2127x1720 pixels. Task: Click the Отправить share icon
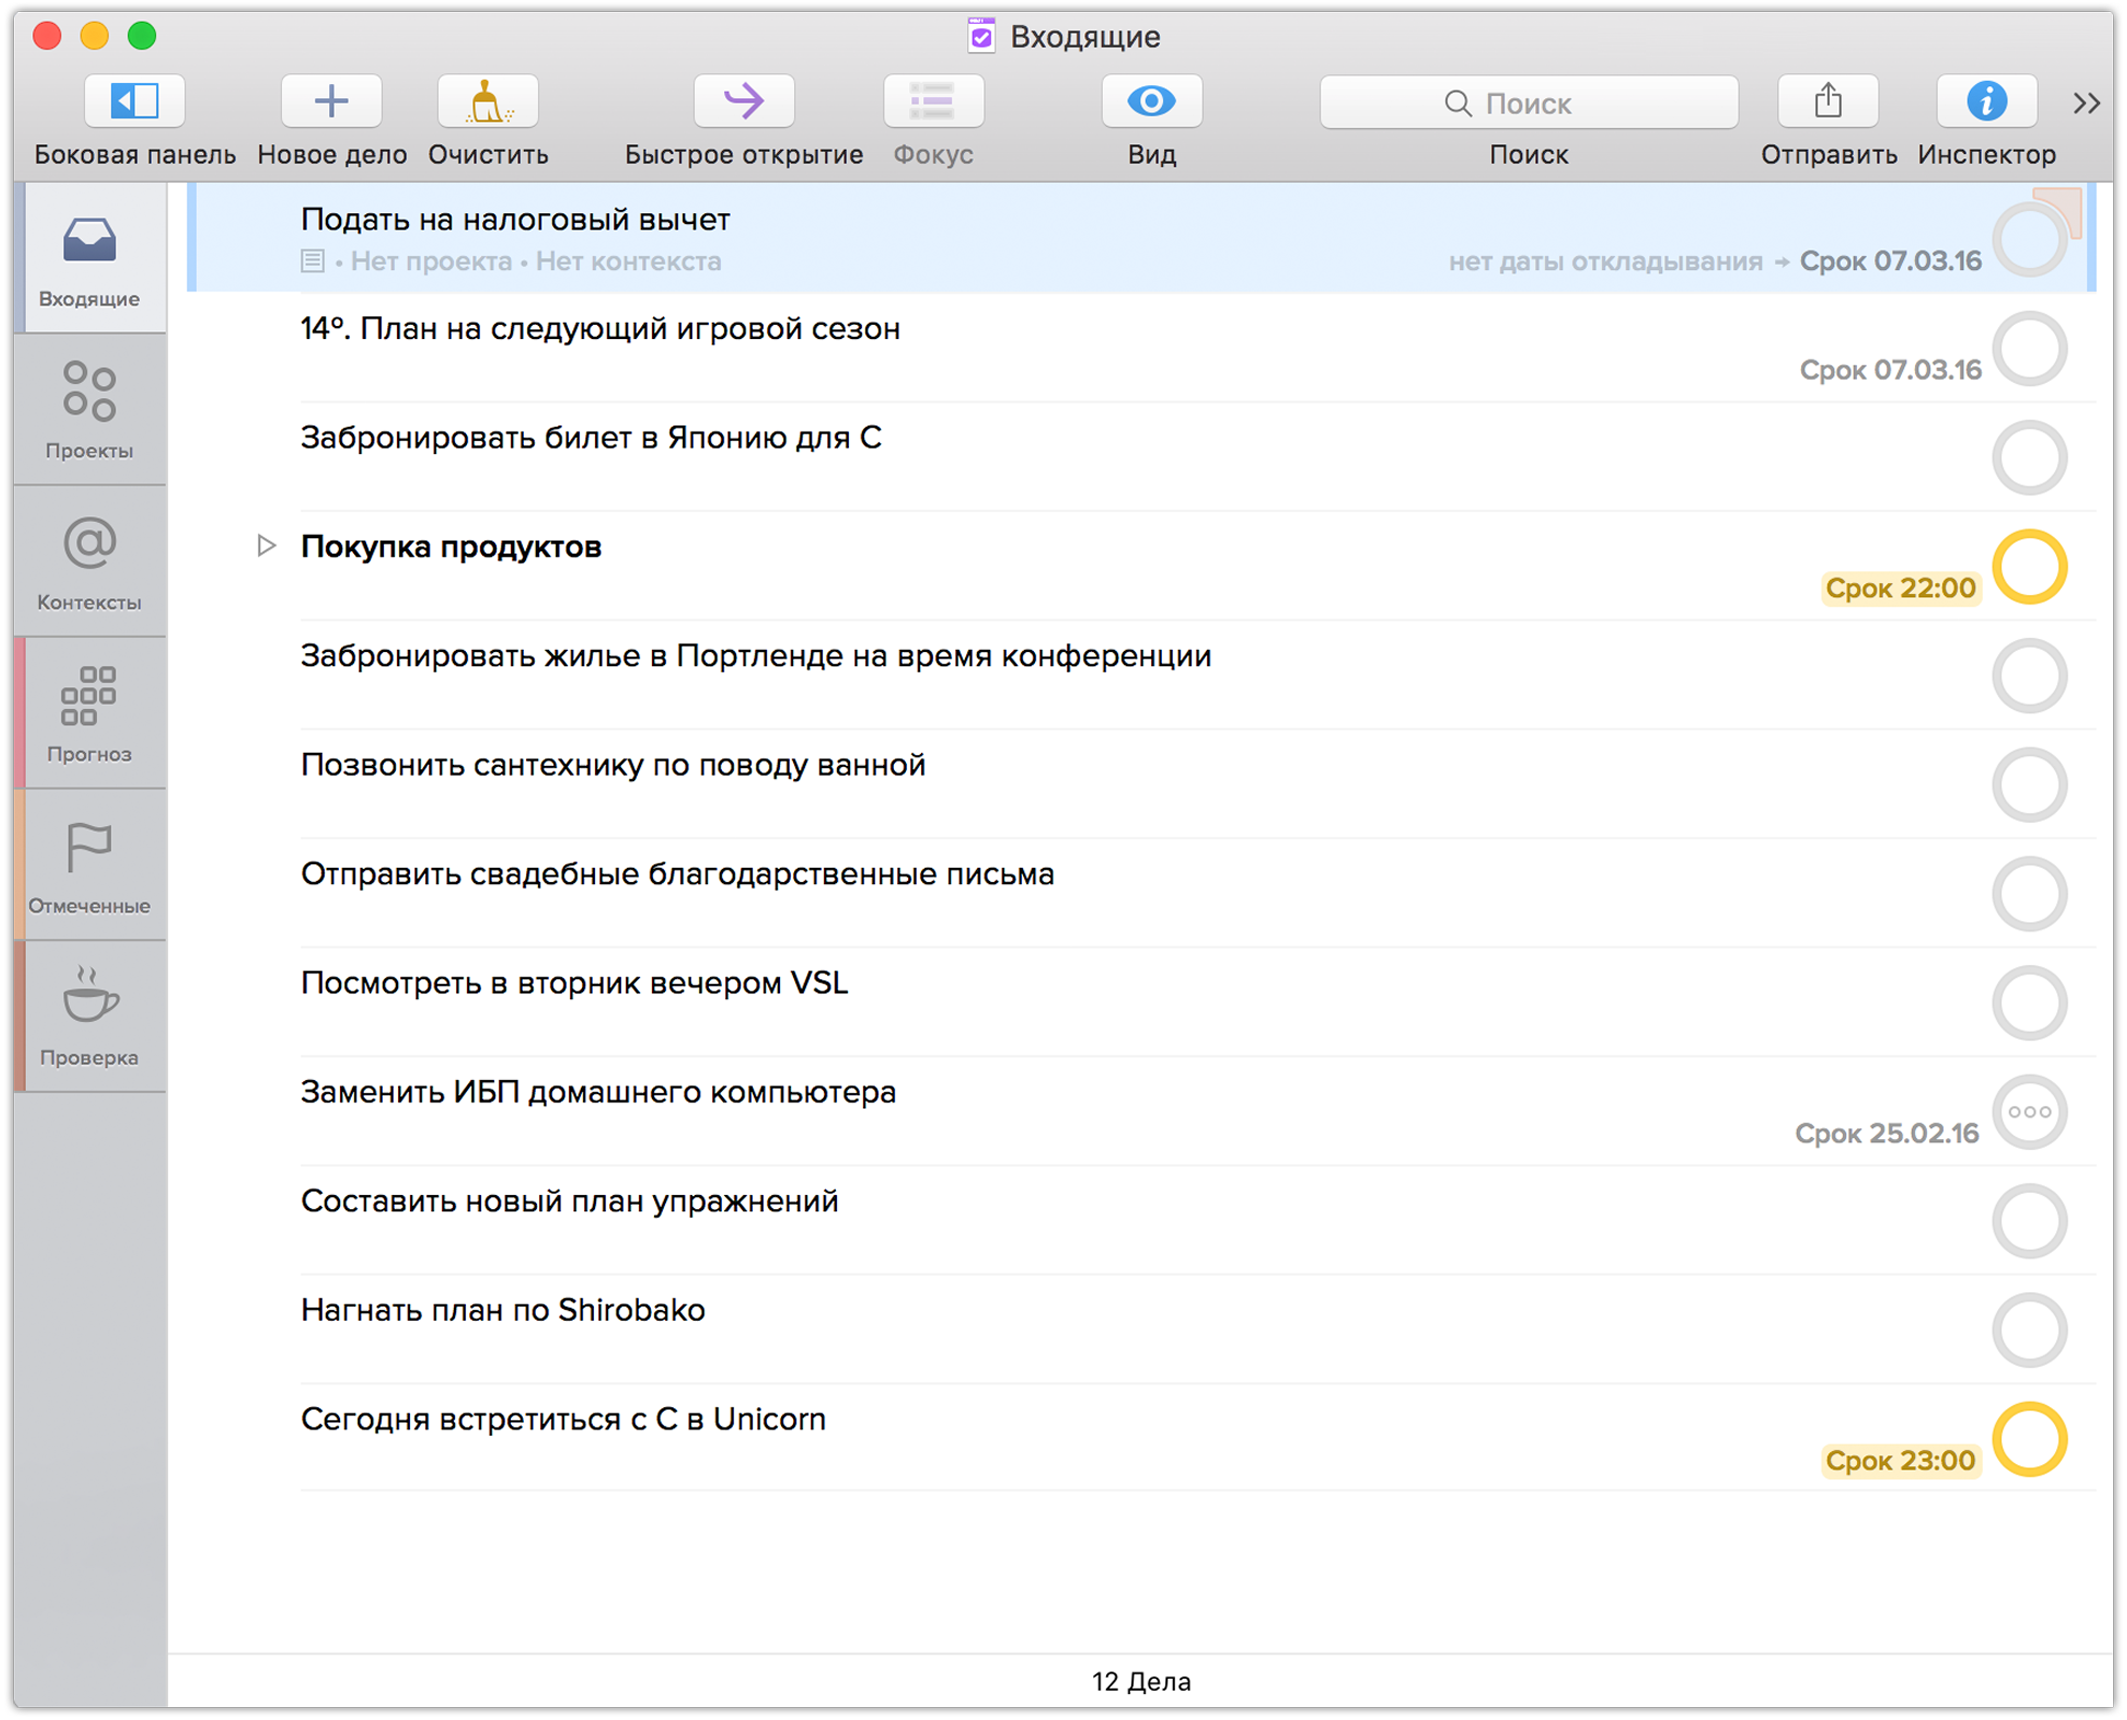(x=1828, y=101)
